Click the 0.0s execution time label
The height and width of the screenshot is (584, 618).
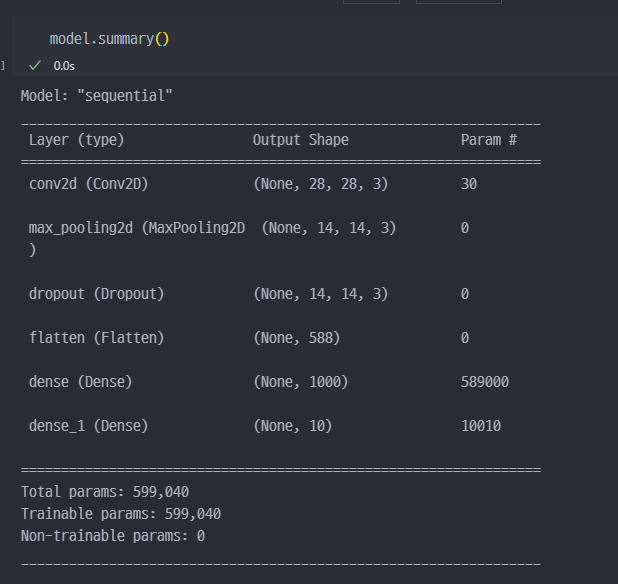(64, 66)
